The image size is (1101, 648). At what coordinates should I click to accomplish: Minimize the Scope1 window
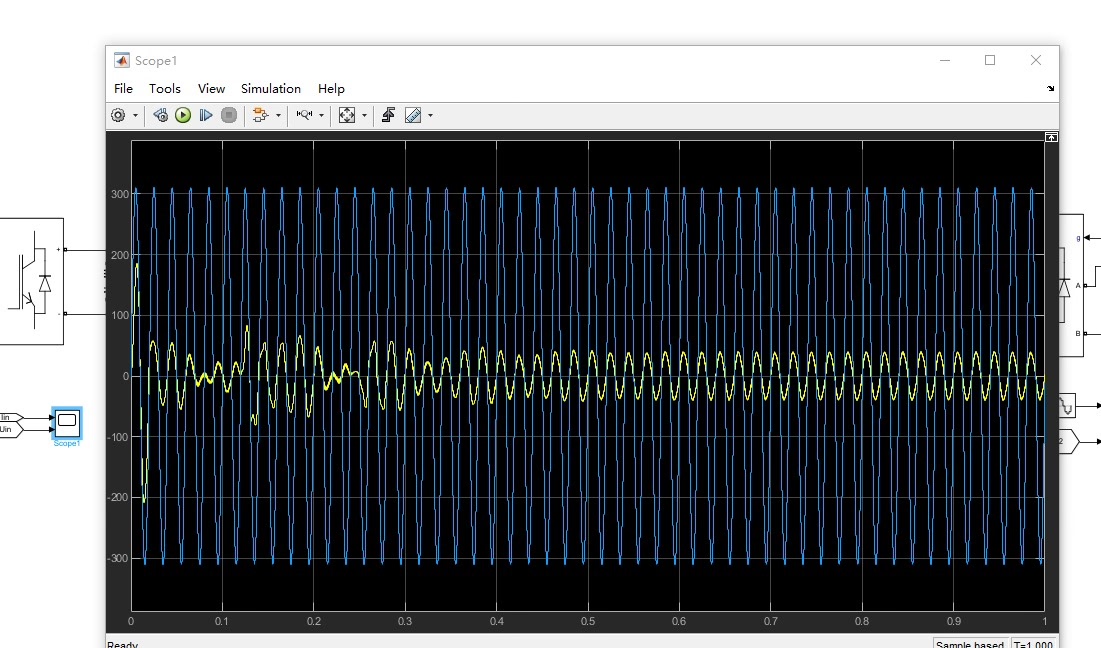coord(945,60)
